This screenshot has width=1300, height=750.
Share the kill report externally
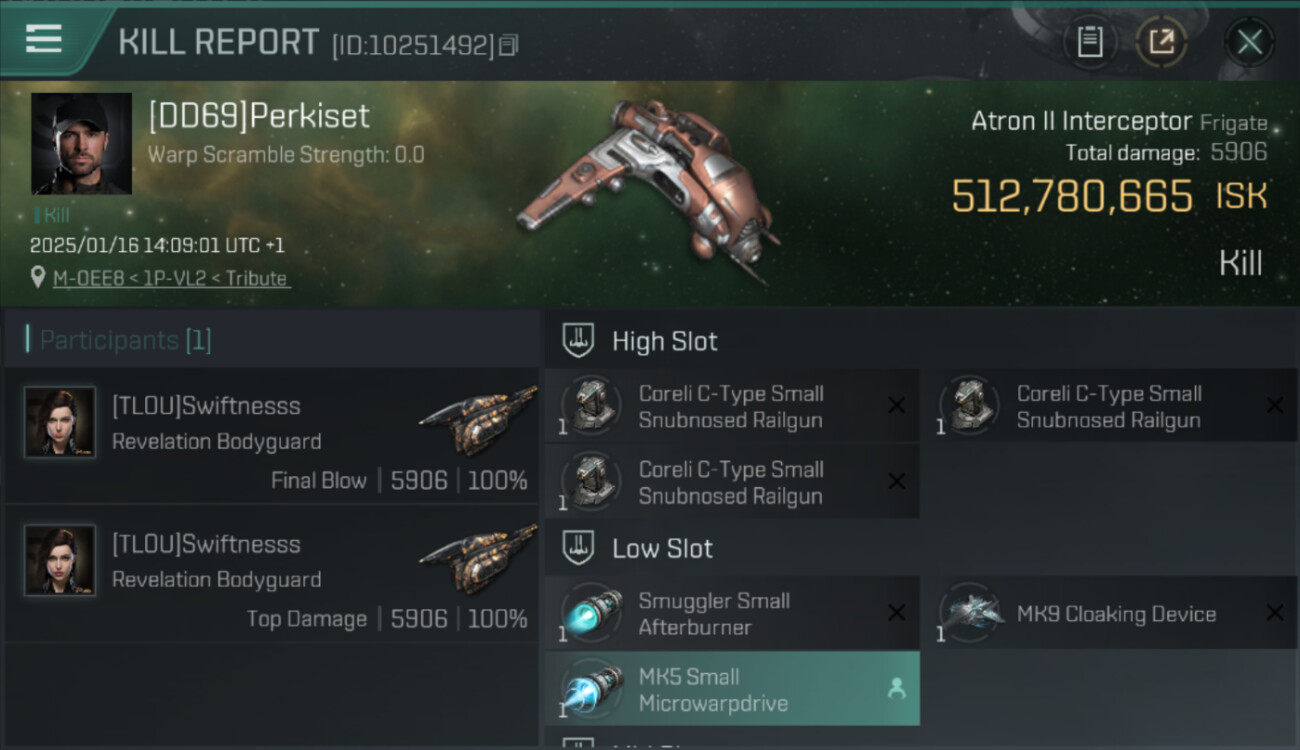[x=1161, y=42]
